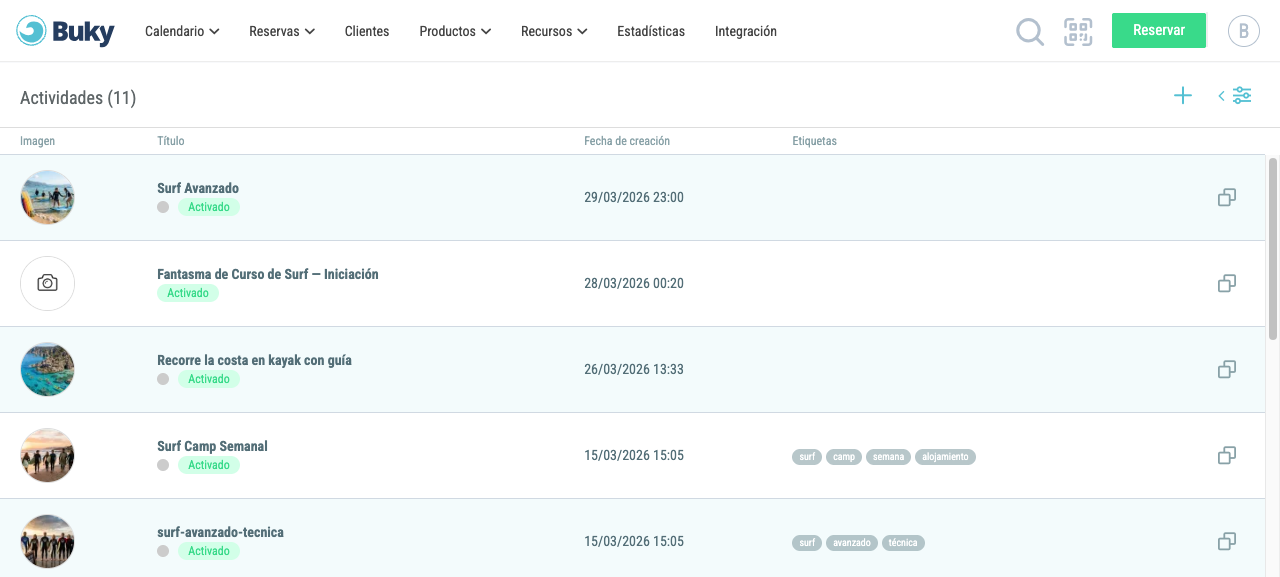Click Surf Avanzado thumbnail image
This screenshot has height=577, width=1280.
click(x=47, y=198)
